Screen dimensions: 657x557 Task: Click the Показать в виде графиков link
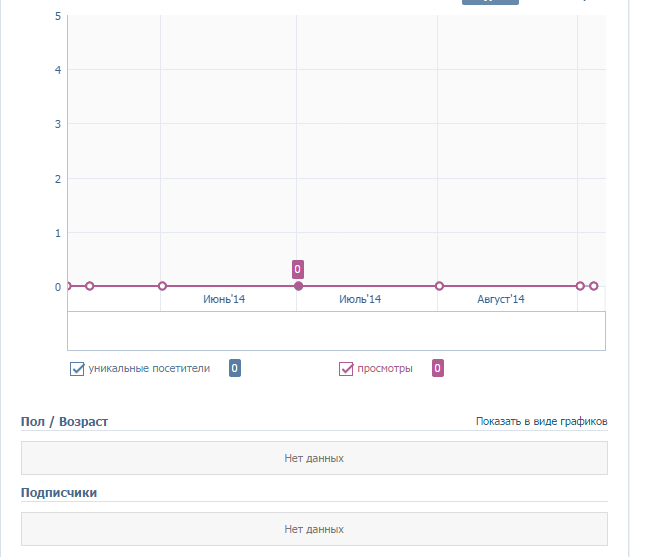541,421
